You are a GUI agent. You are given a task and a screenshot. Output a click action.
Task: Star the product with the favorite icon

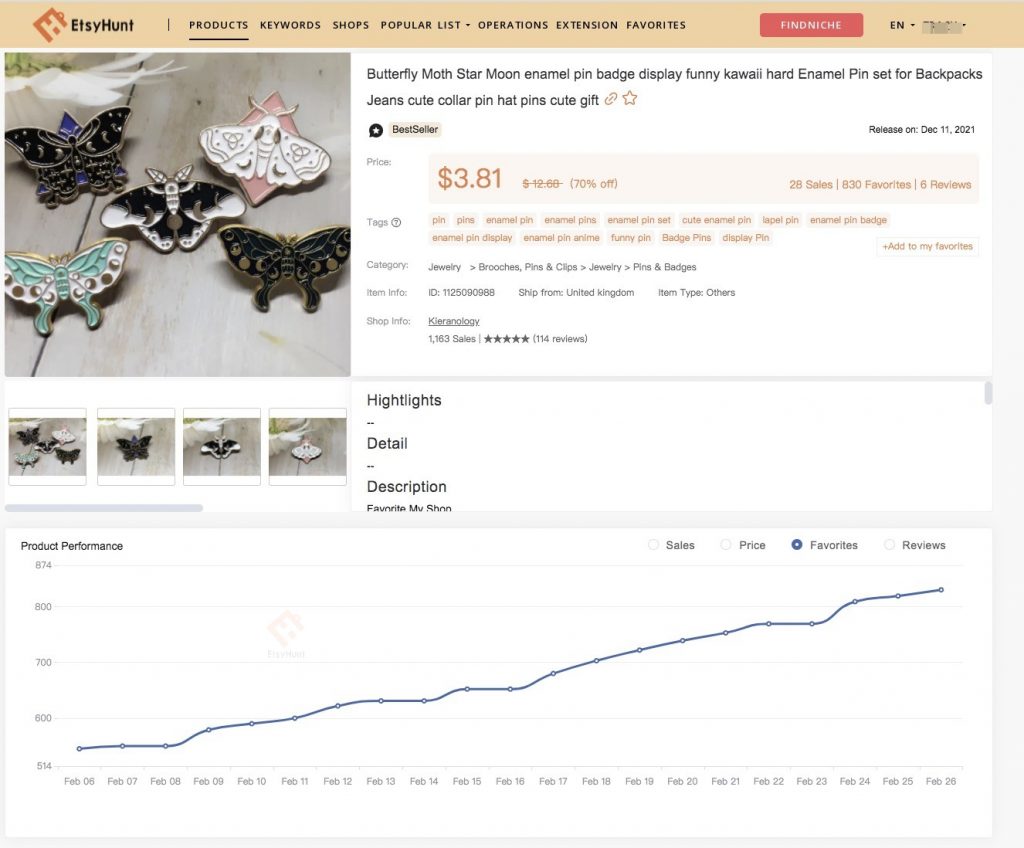(630, 99)
